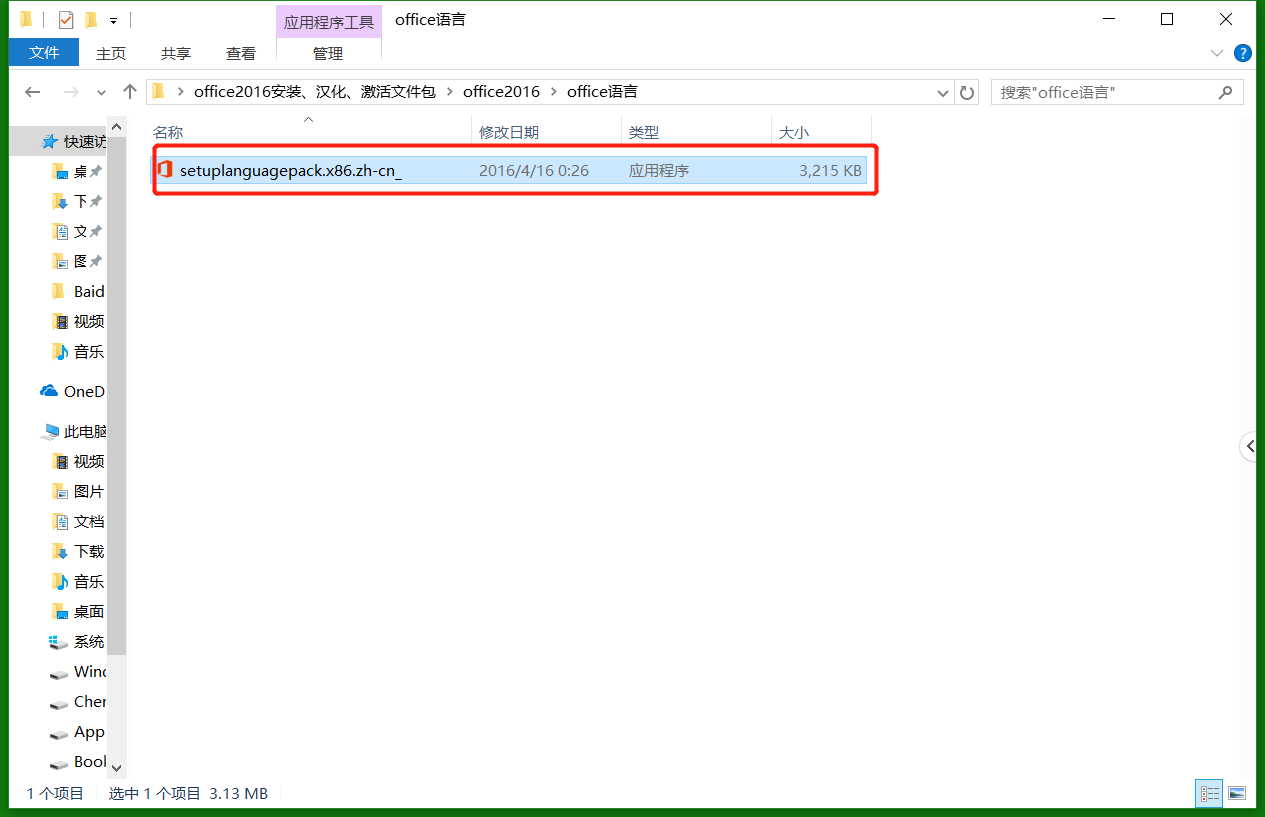
Task: Click navigation pane scrollbar down arrow
Action: coord(116,768)
